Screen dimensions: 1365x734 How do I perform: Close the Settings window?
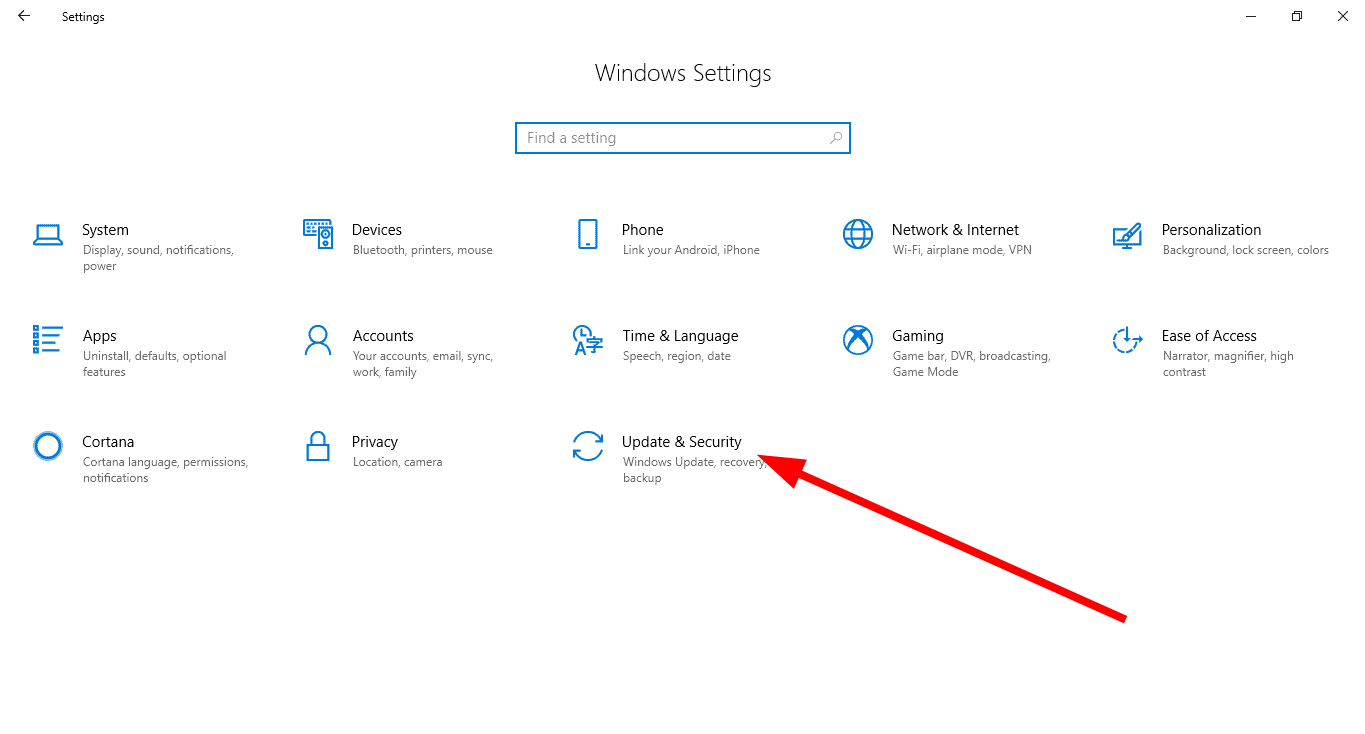[1343, 16]
